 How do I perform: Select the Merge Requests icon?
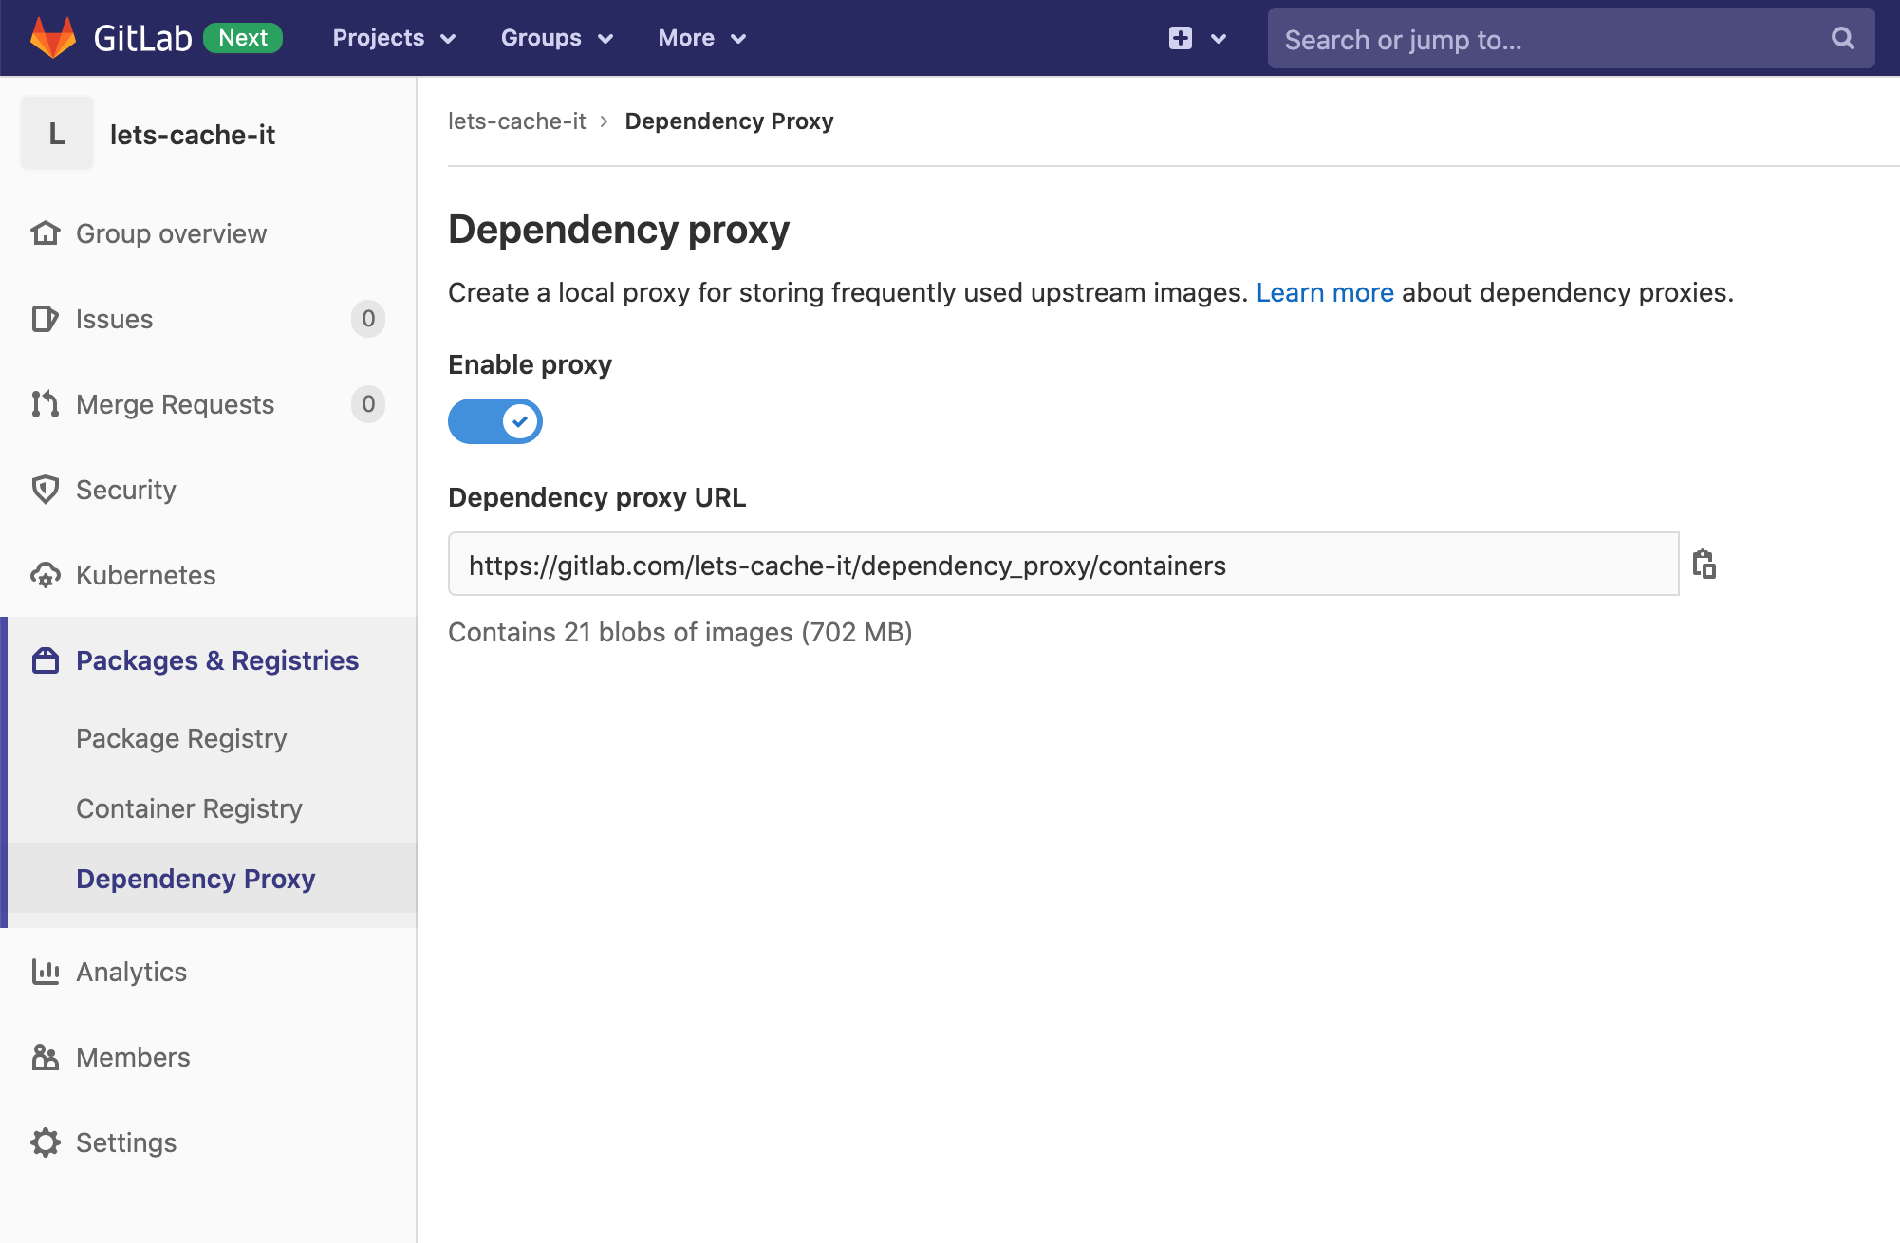pyautogui.click(x=44, y=404)
